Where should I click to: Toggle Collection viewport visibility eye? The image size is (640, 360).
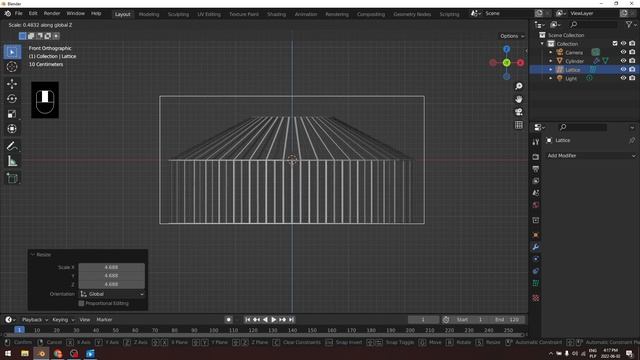[x=623, y=43]
